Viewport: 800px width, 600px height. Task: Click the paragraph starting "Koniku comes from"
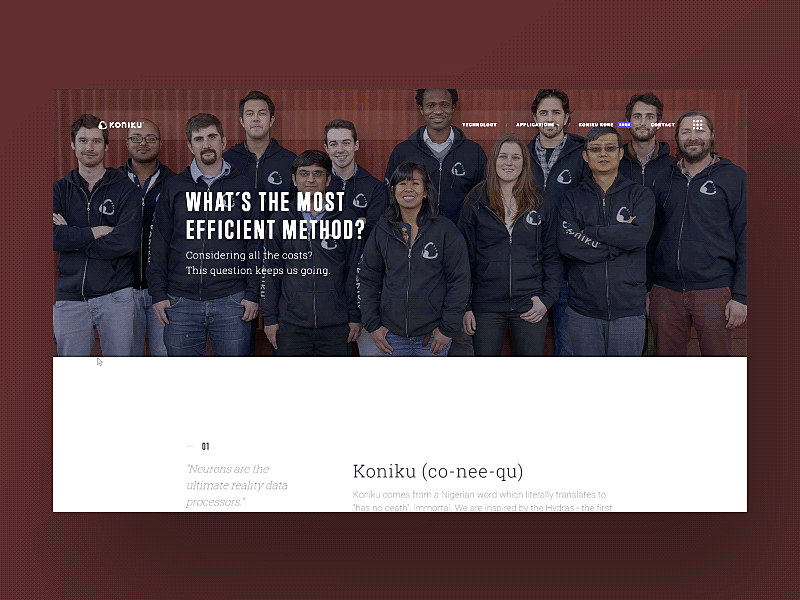(x=482, y=501)
